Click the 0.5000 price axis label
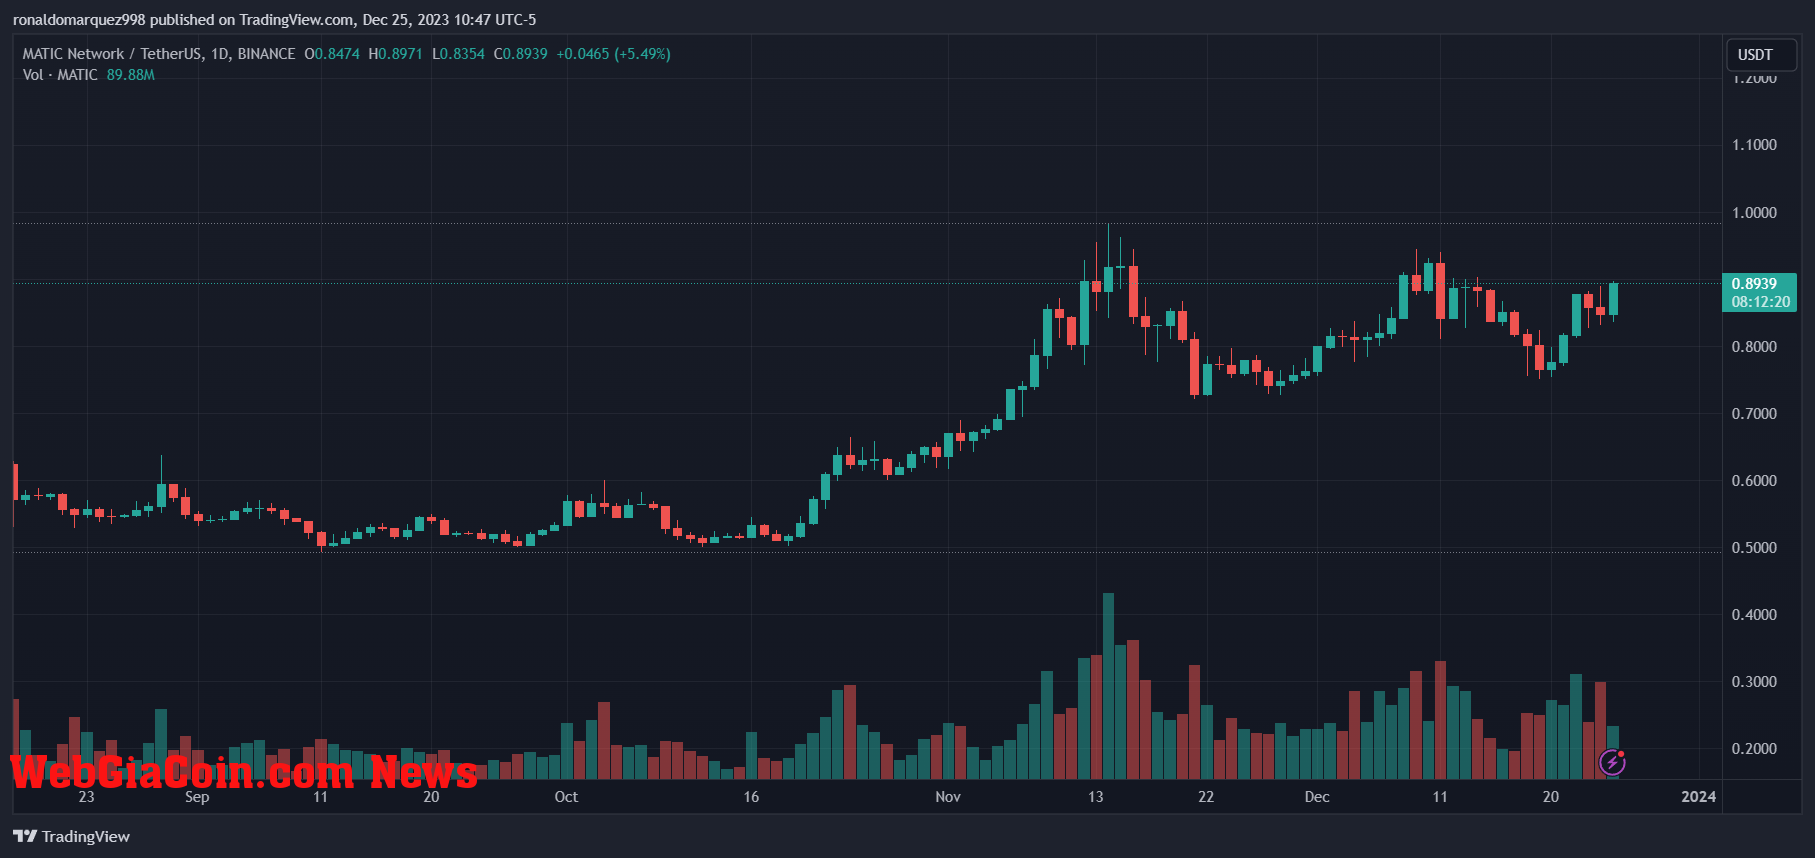This screenshot has width=1815, height=858. (x=1754, y=548)
